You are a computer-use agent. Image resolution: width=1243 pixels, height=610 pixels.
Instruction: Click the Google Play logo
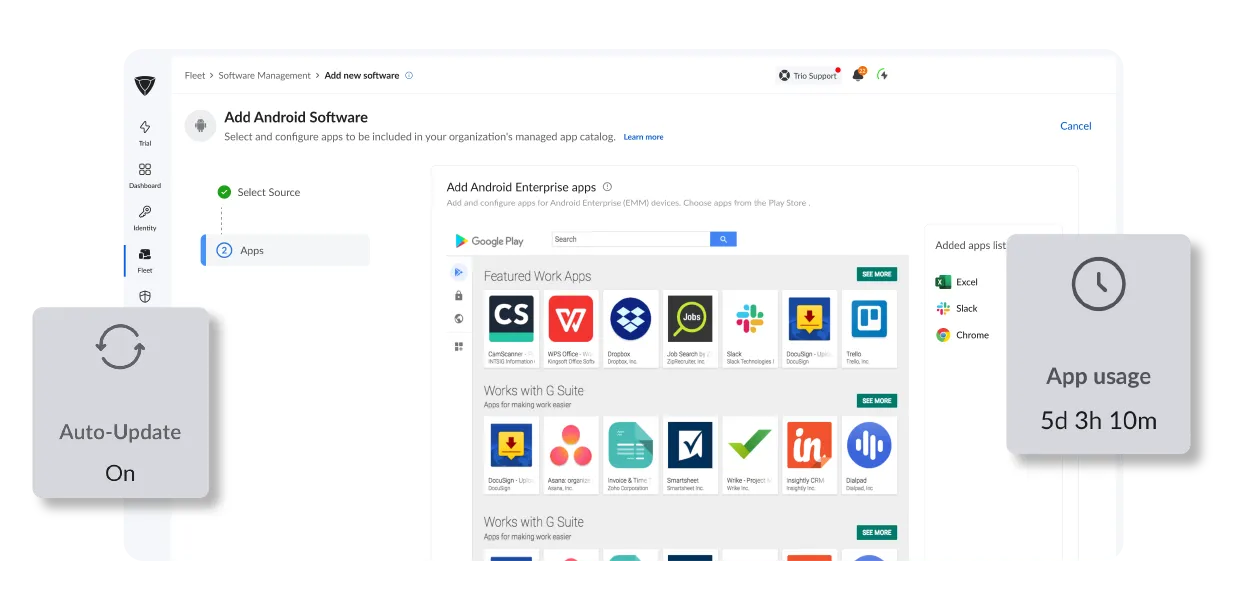click(489, 241)
